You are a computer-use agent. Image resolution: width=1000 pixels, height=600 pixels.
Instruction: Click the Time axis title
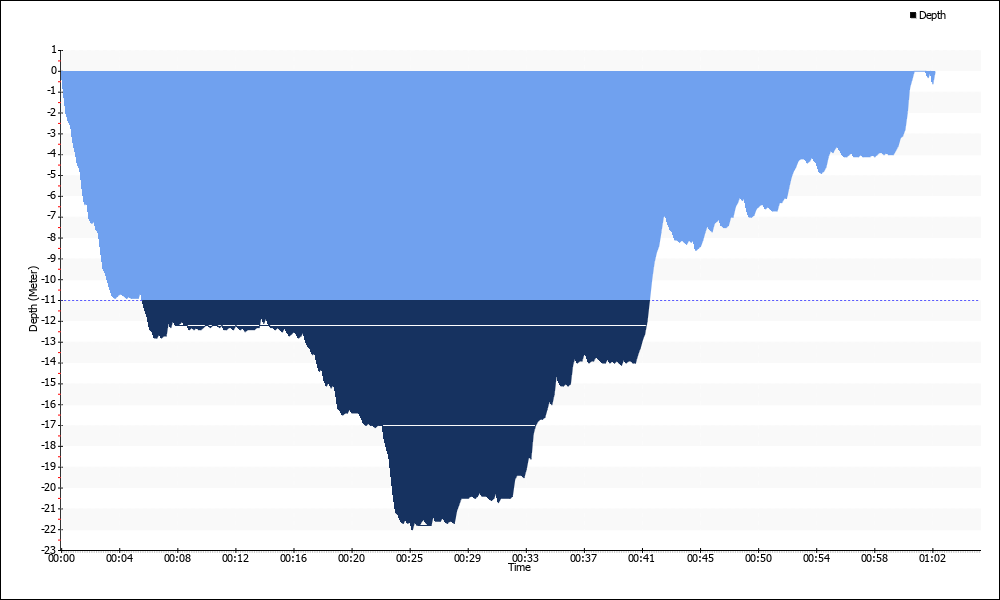coord(519,567)
